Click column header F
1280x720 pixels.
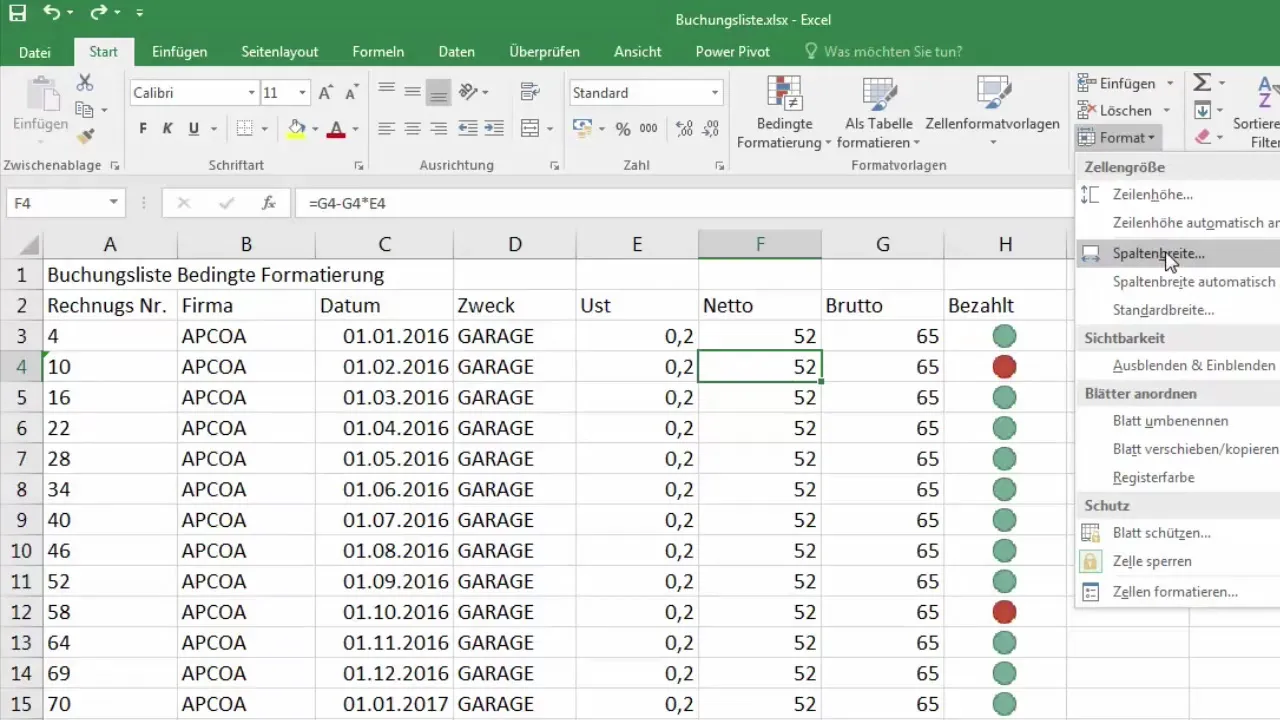click(x=760, y=245)
